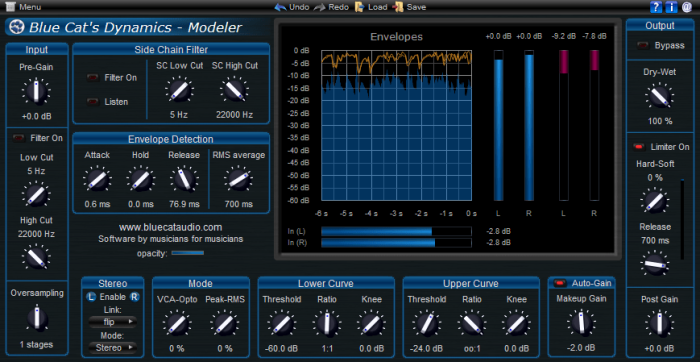Click the envelope Release knob

pos(183,179)
